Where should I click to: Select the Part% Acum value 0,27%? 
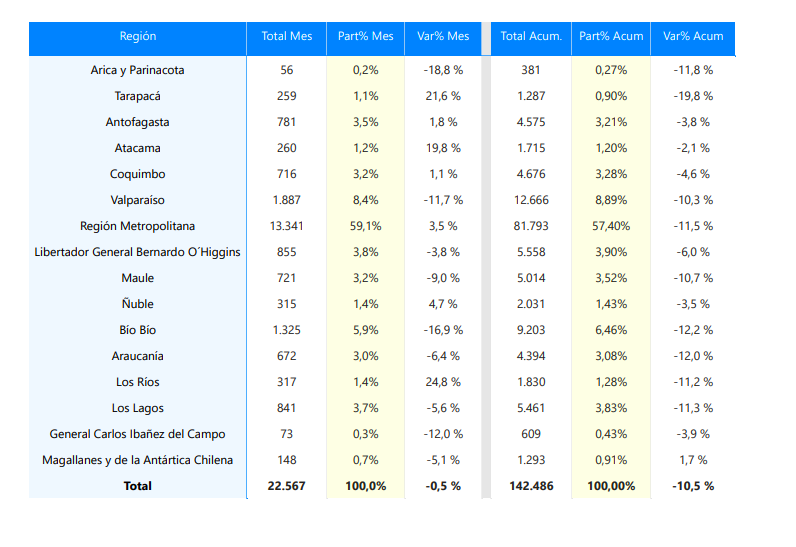(x=611, y=70)
